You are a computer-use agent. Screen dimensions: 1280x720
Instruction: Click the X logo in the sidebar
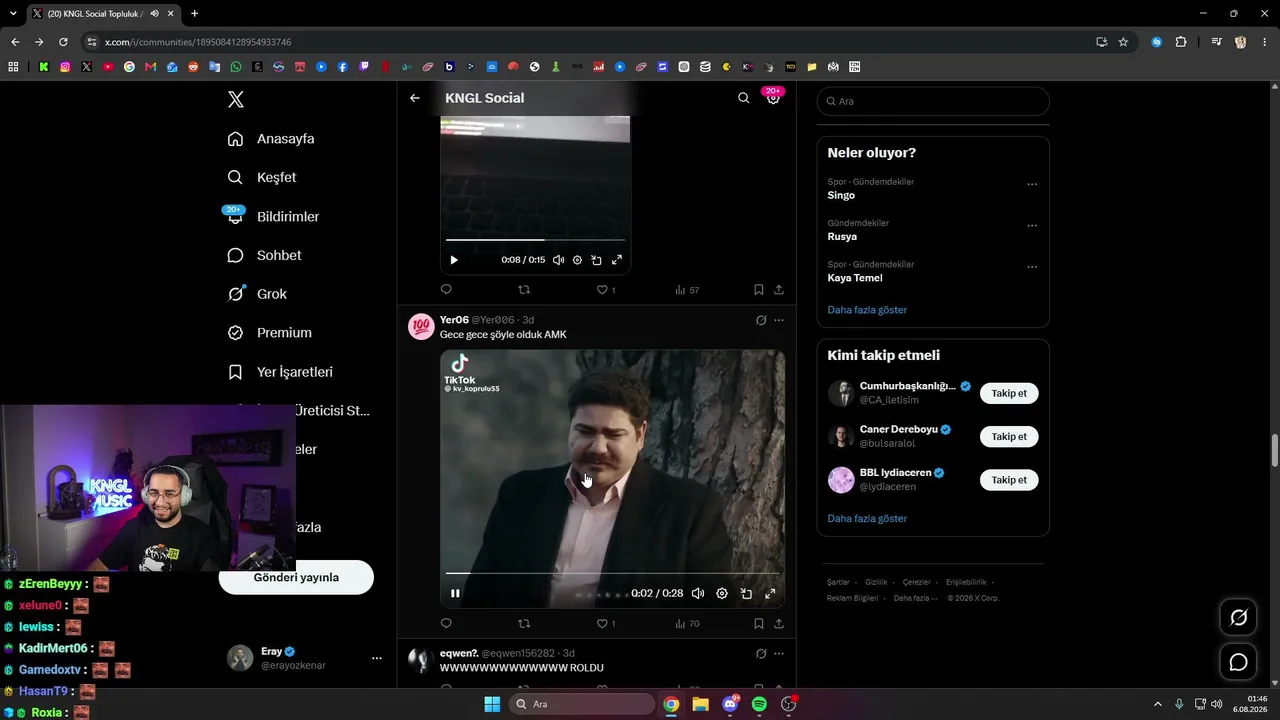click(x=236, y=99)
